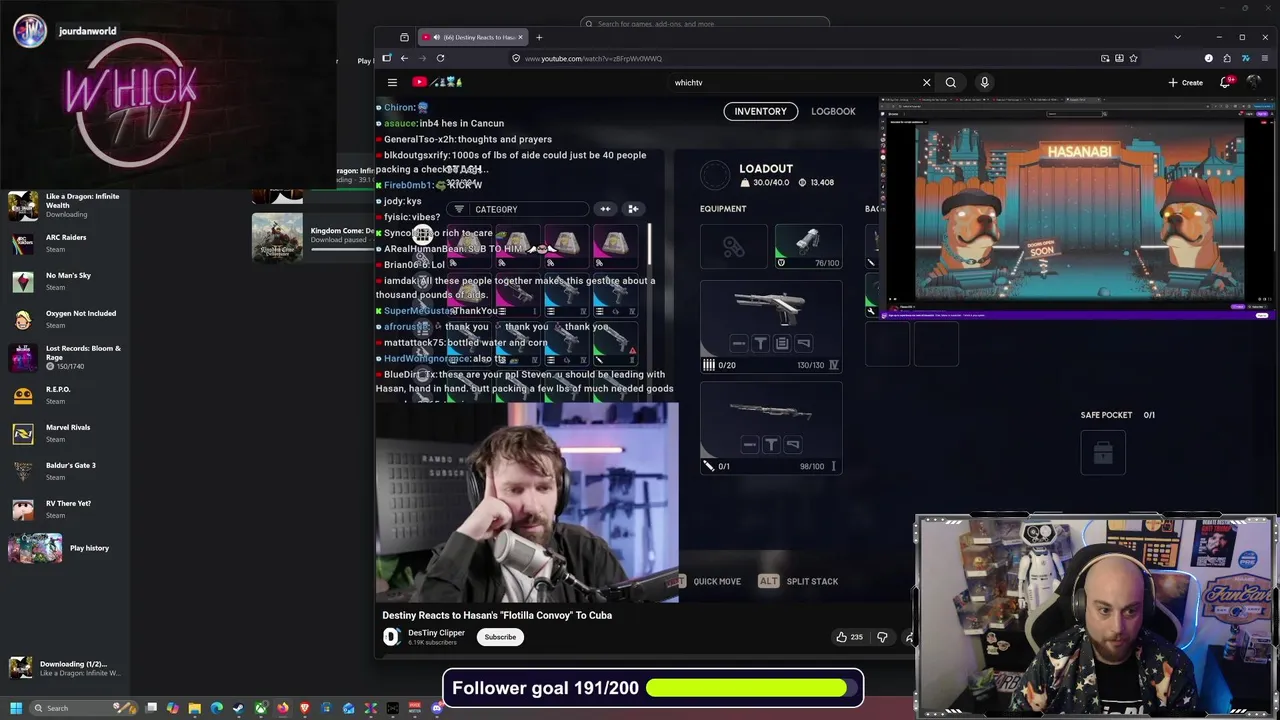The width and height of the screenshot is (1280, 720).
Task: Open the Windows Start menu
Action: pyautogui.click(x=16, y=708)
